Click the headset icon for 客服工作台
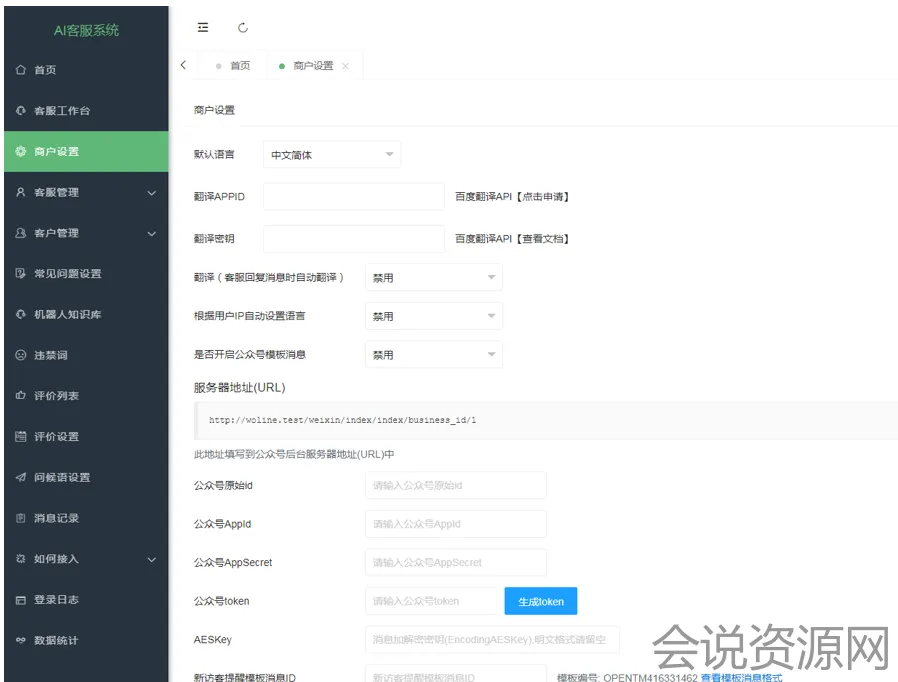Screen dimensions: 898x682 [x=20, y=111]
